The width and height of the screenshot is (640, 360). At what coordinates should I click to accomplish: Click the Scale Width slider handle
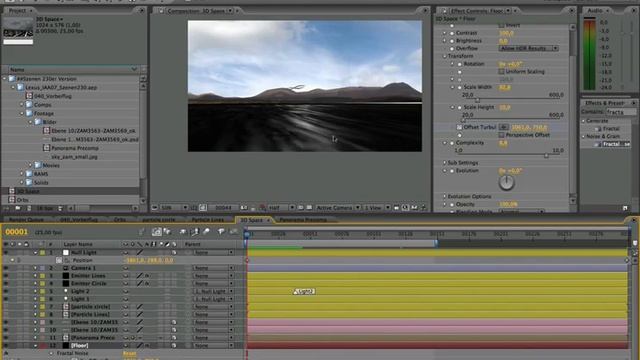pos(477,100)
